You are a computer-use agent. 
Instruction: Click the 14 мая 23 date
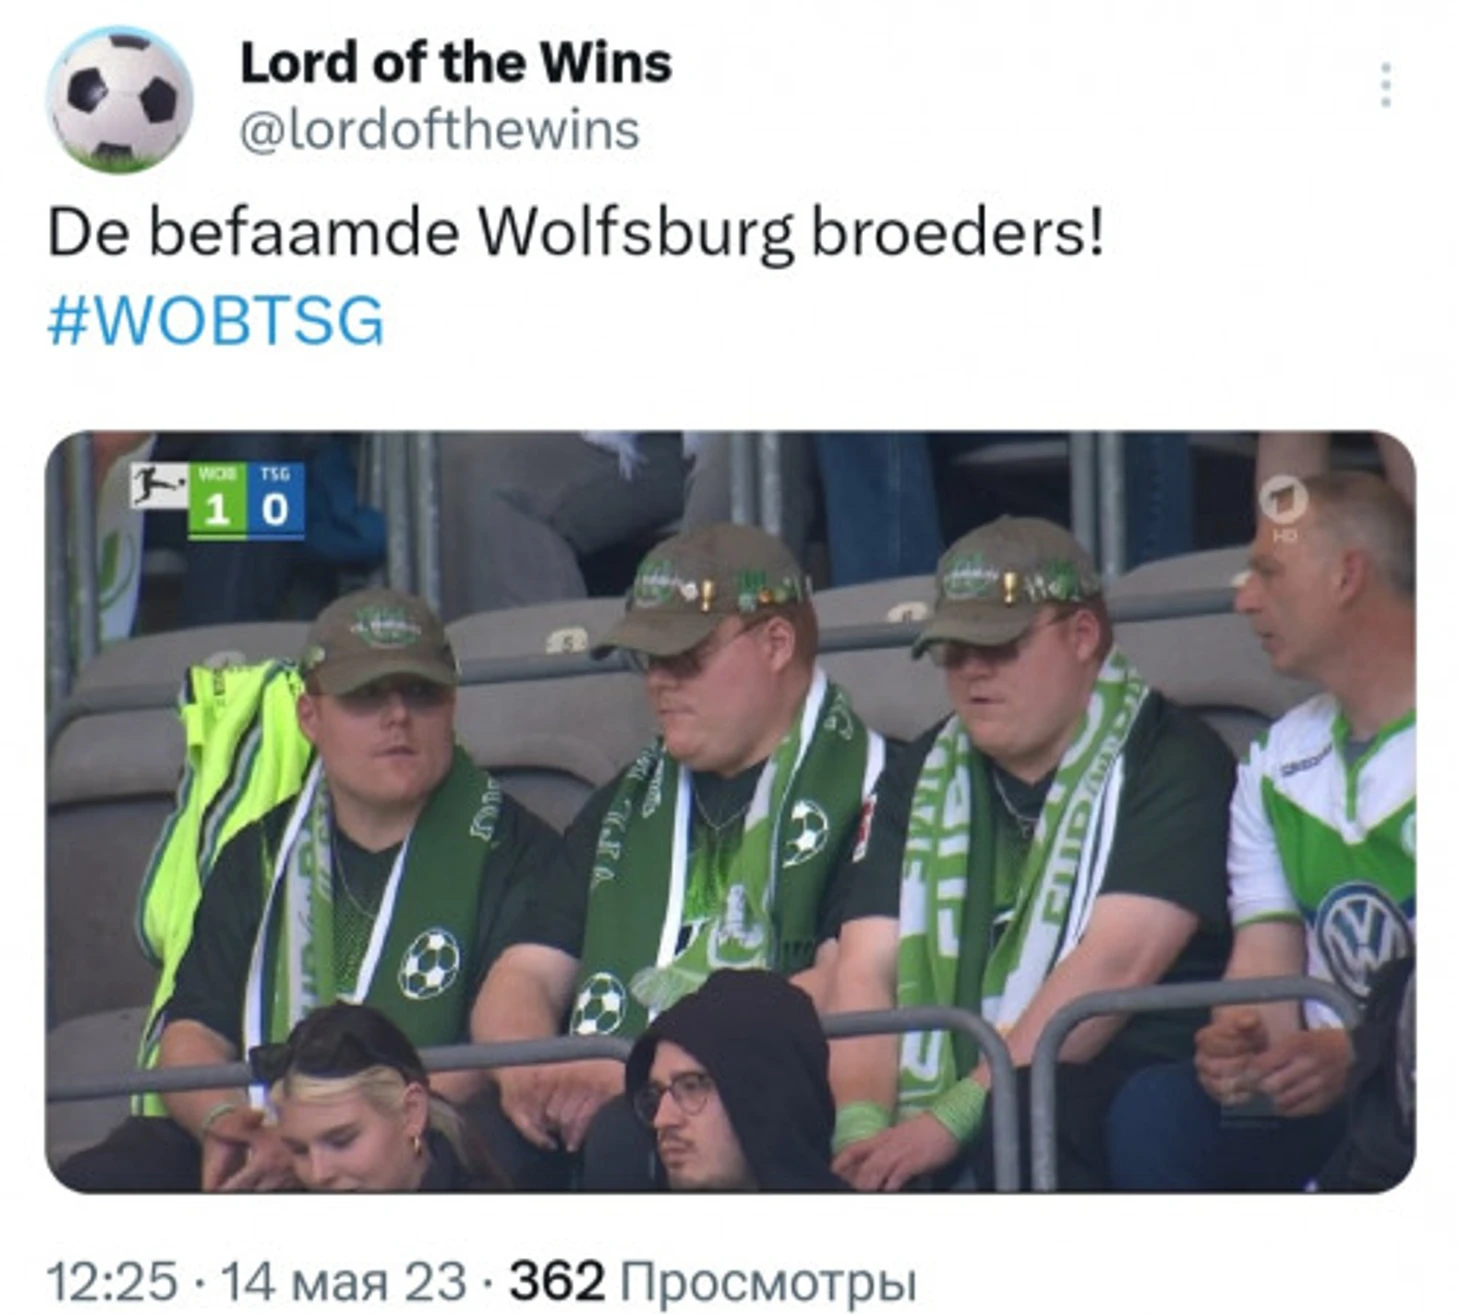pos(343,1281)
